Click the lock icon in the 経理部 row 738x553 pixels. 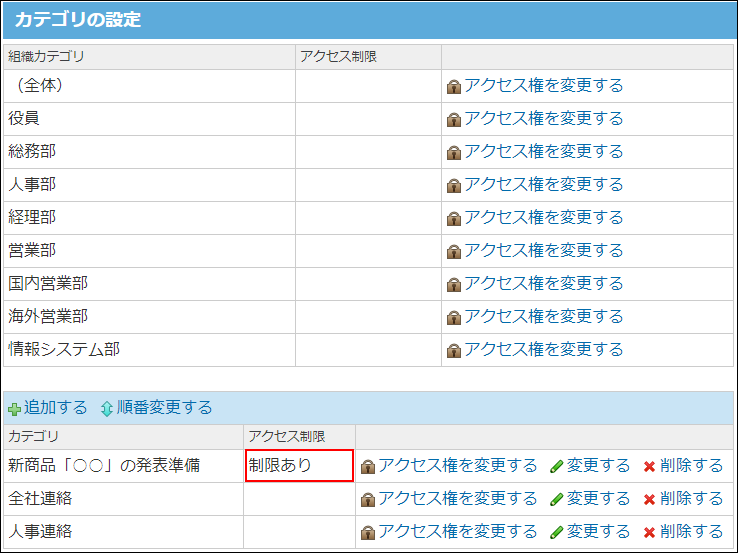click(454, 219)
